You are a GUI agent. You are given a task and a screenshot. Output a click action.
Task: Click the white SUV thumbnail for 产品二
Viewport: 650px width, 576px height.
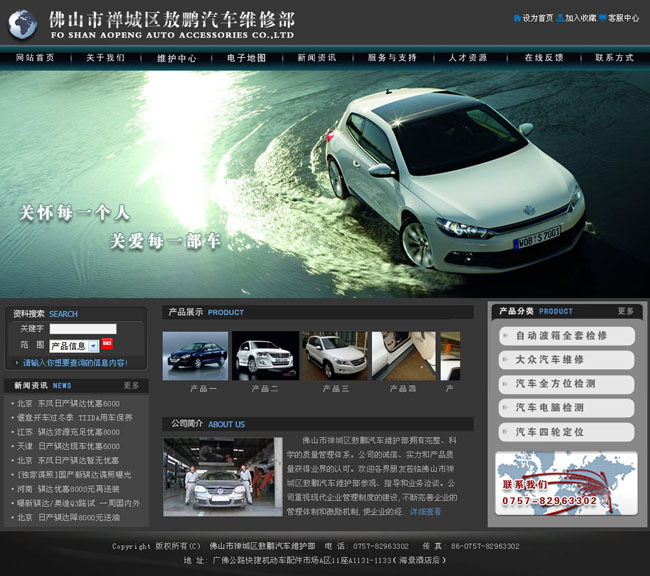coord(265,356)
